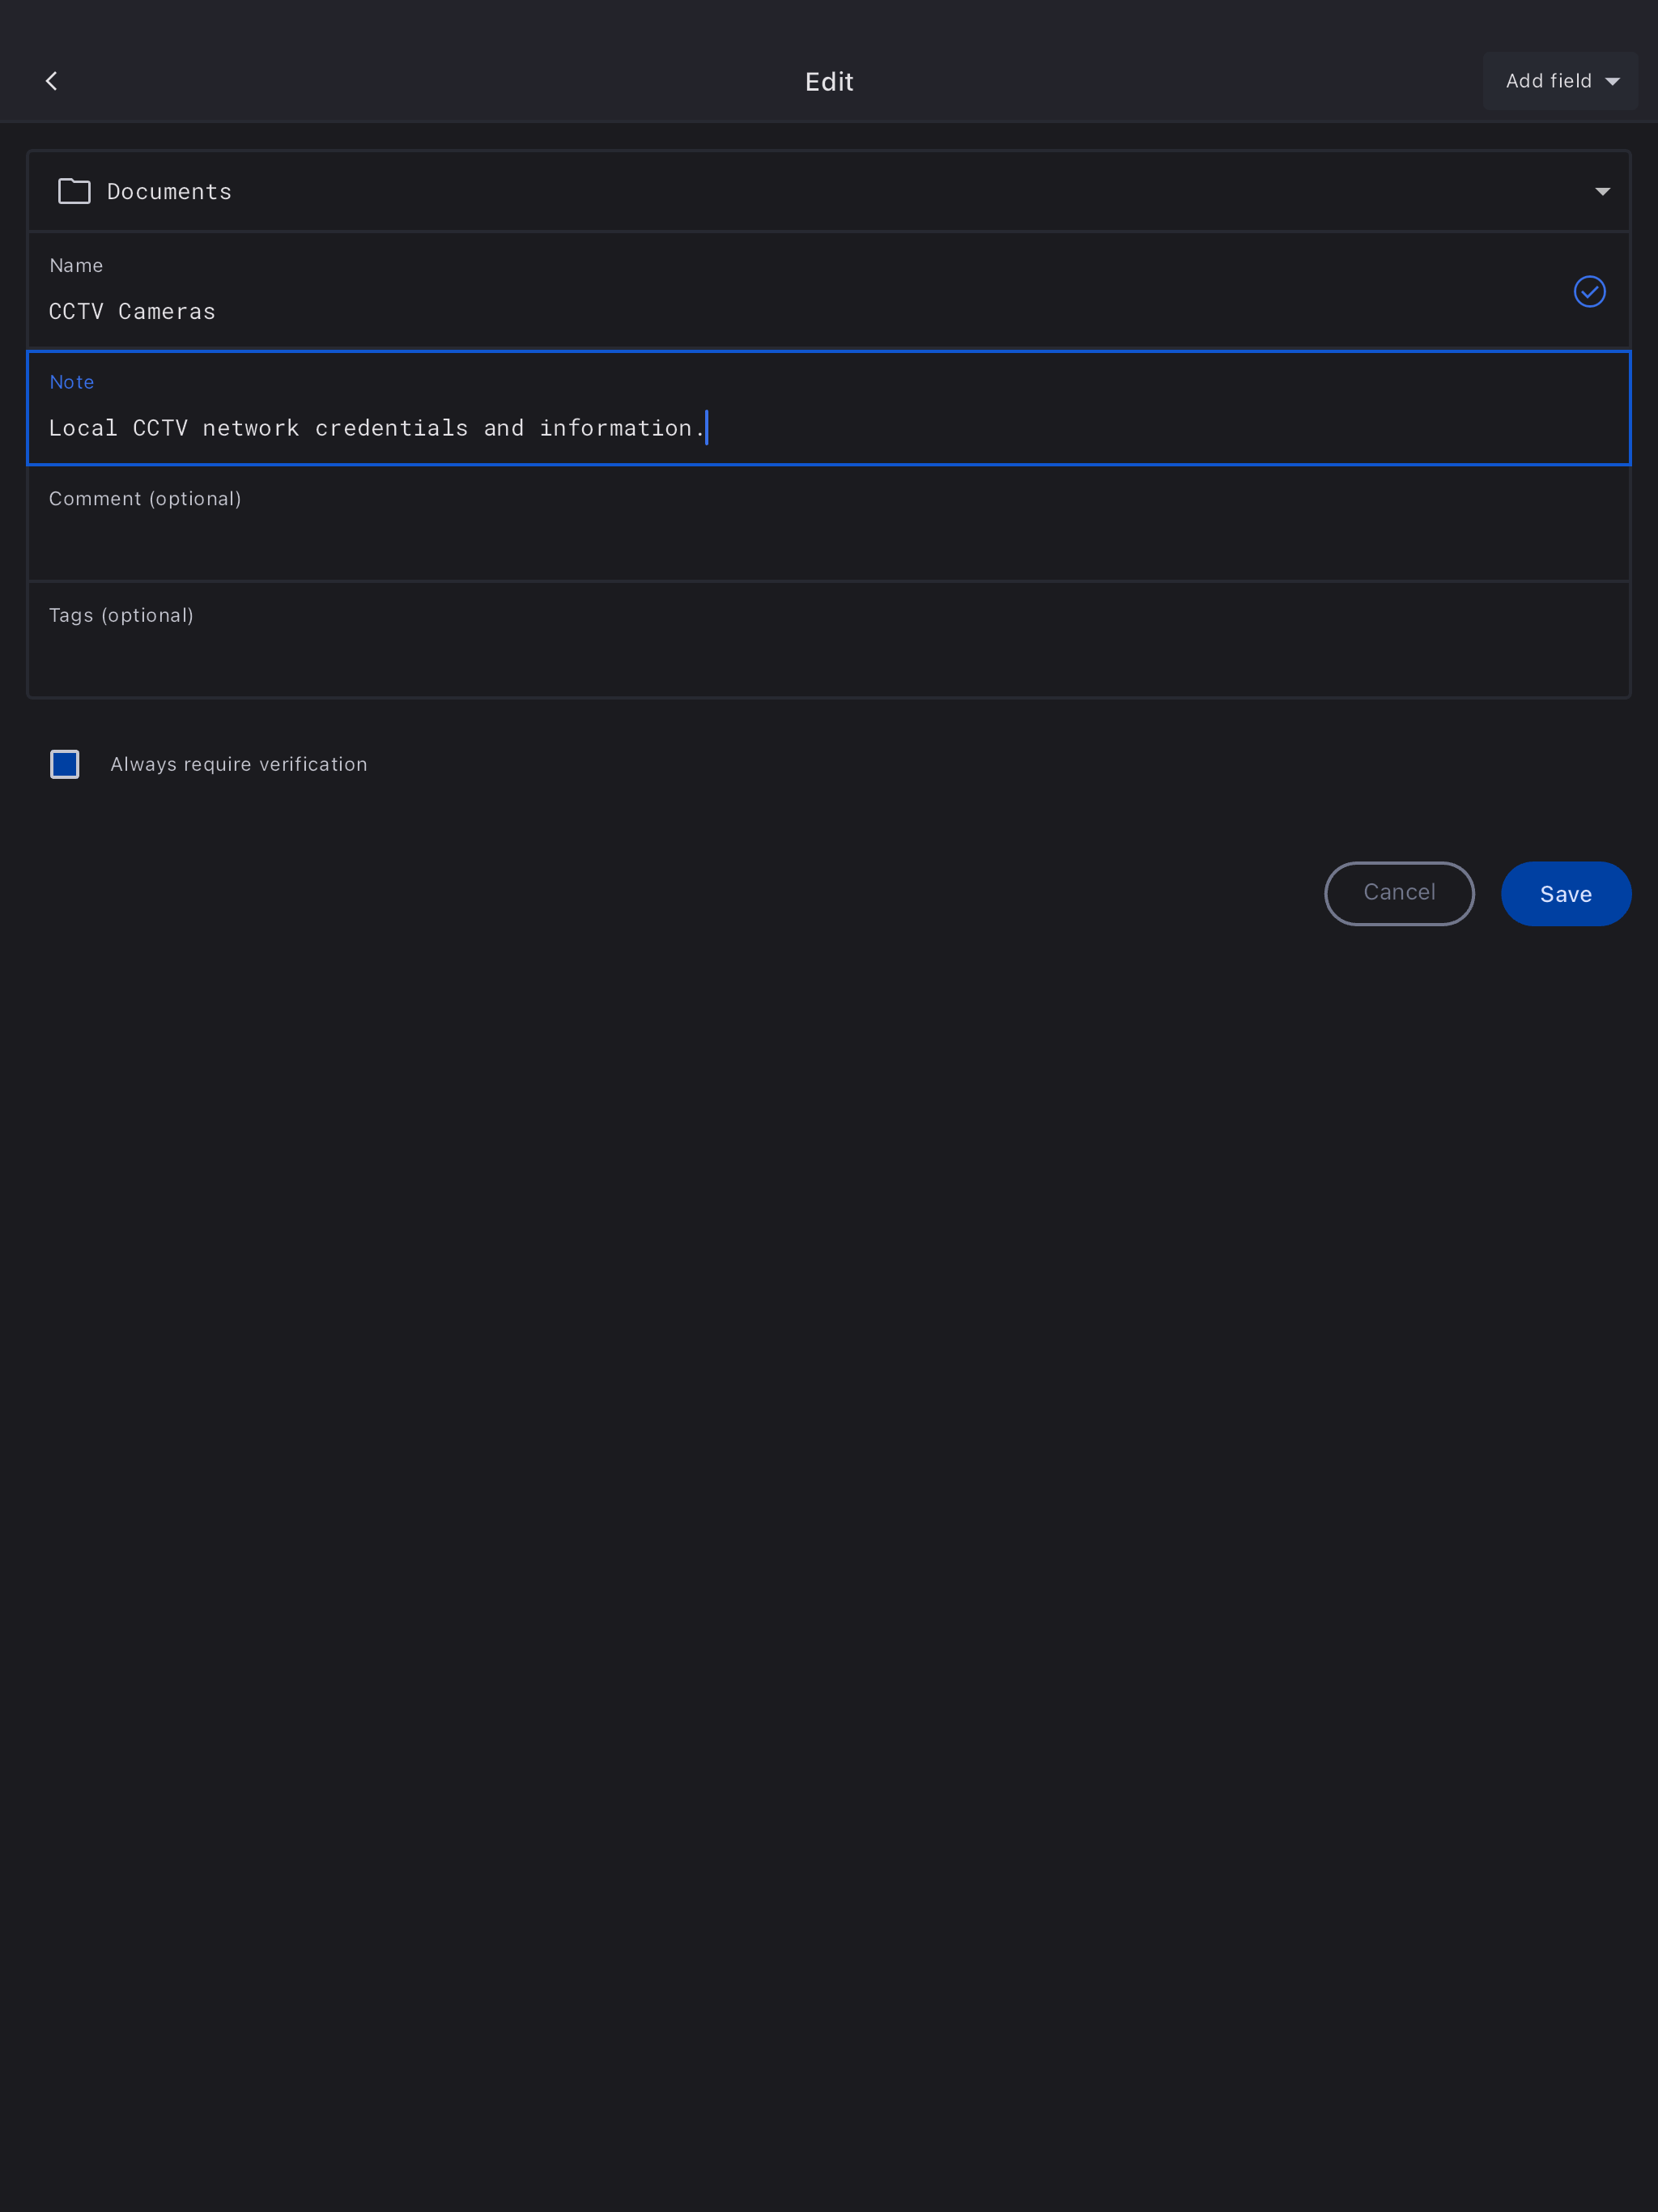
Task: Open the Add field menu
Action: pyautogui.click(x=1558, y=81)
